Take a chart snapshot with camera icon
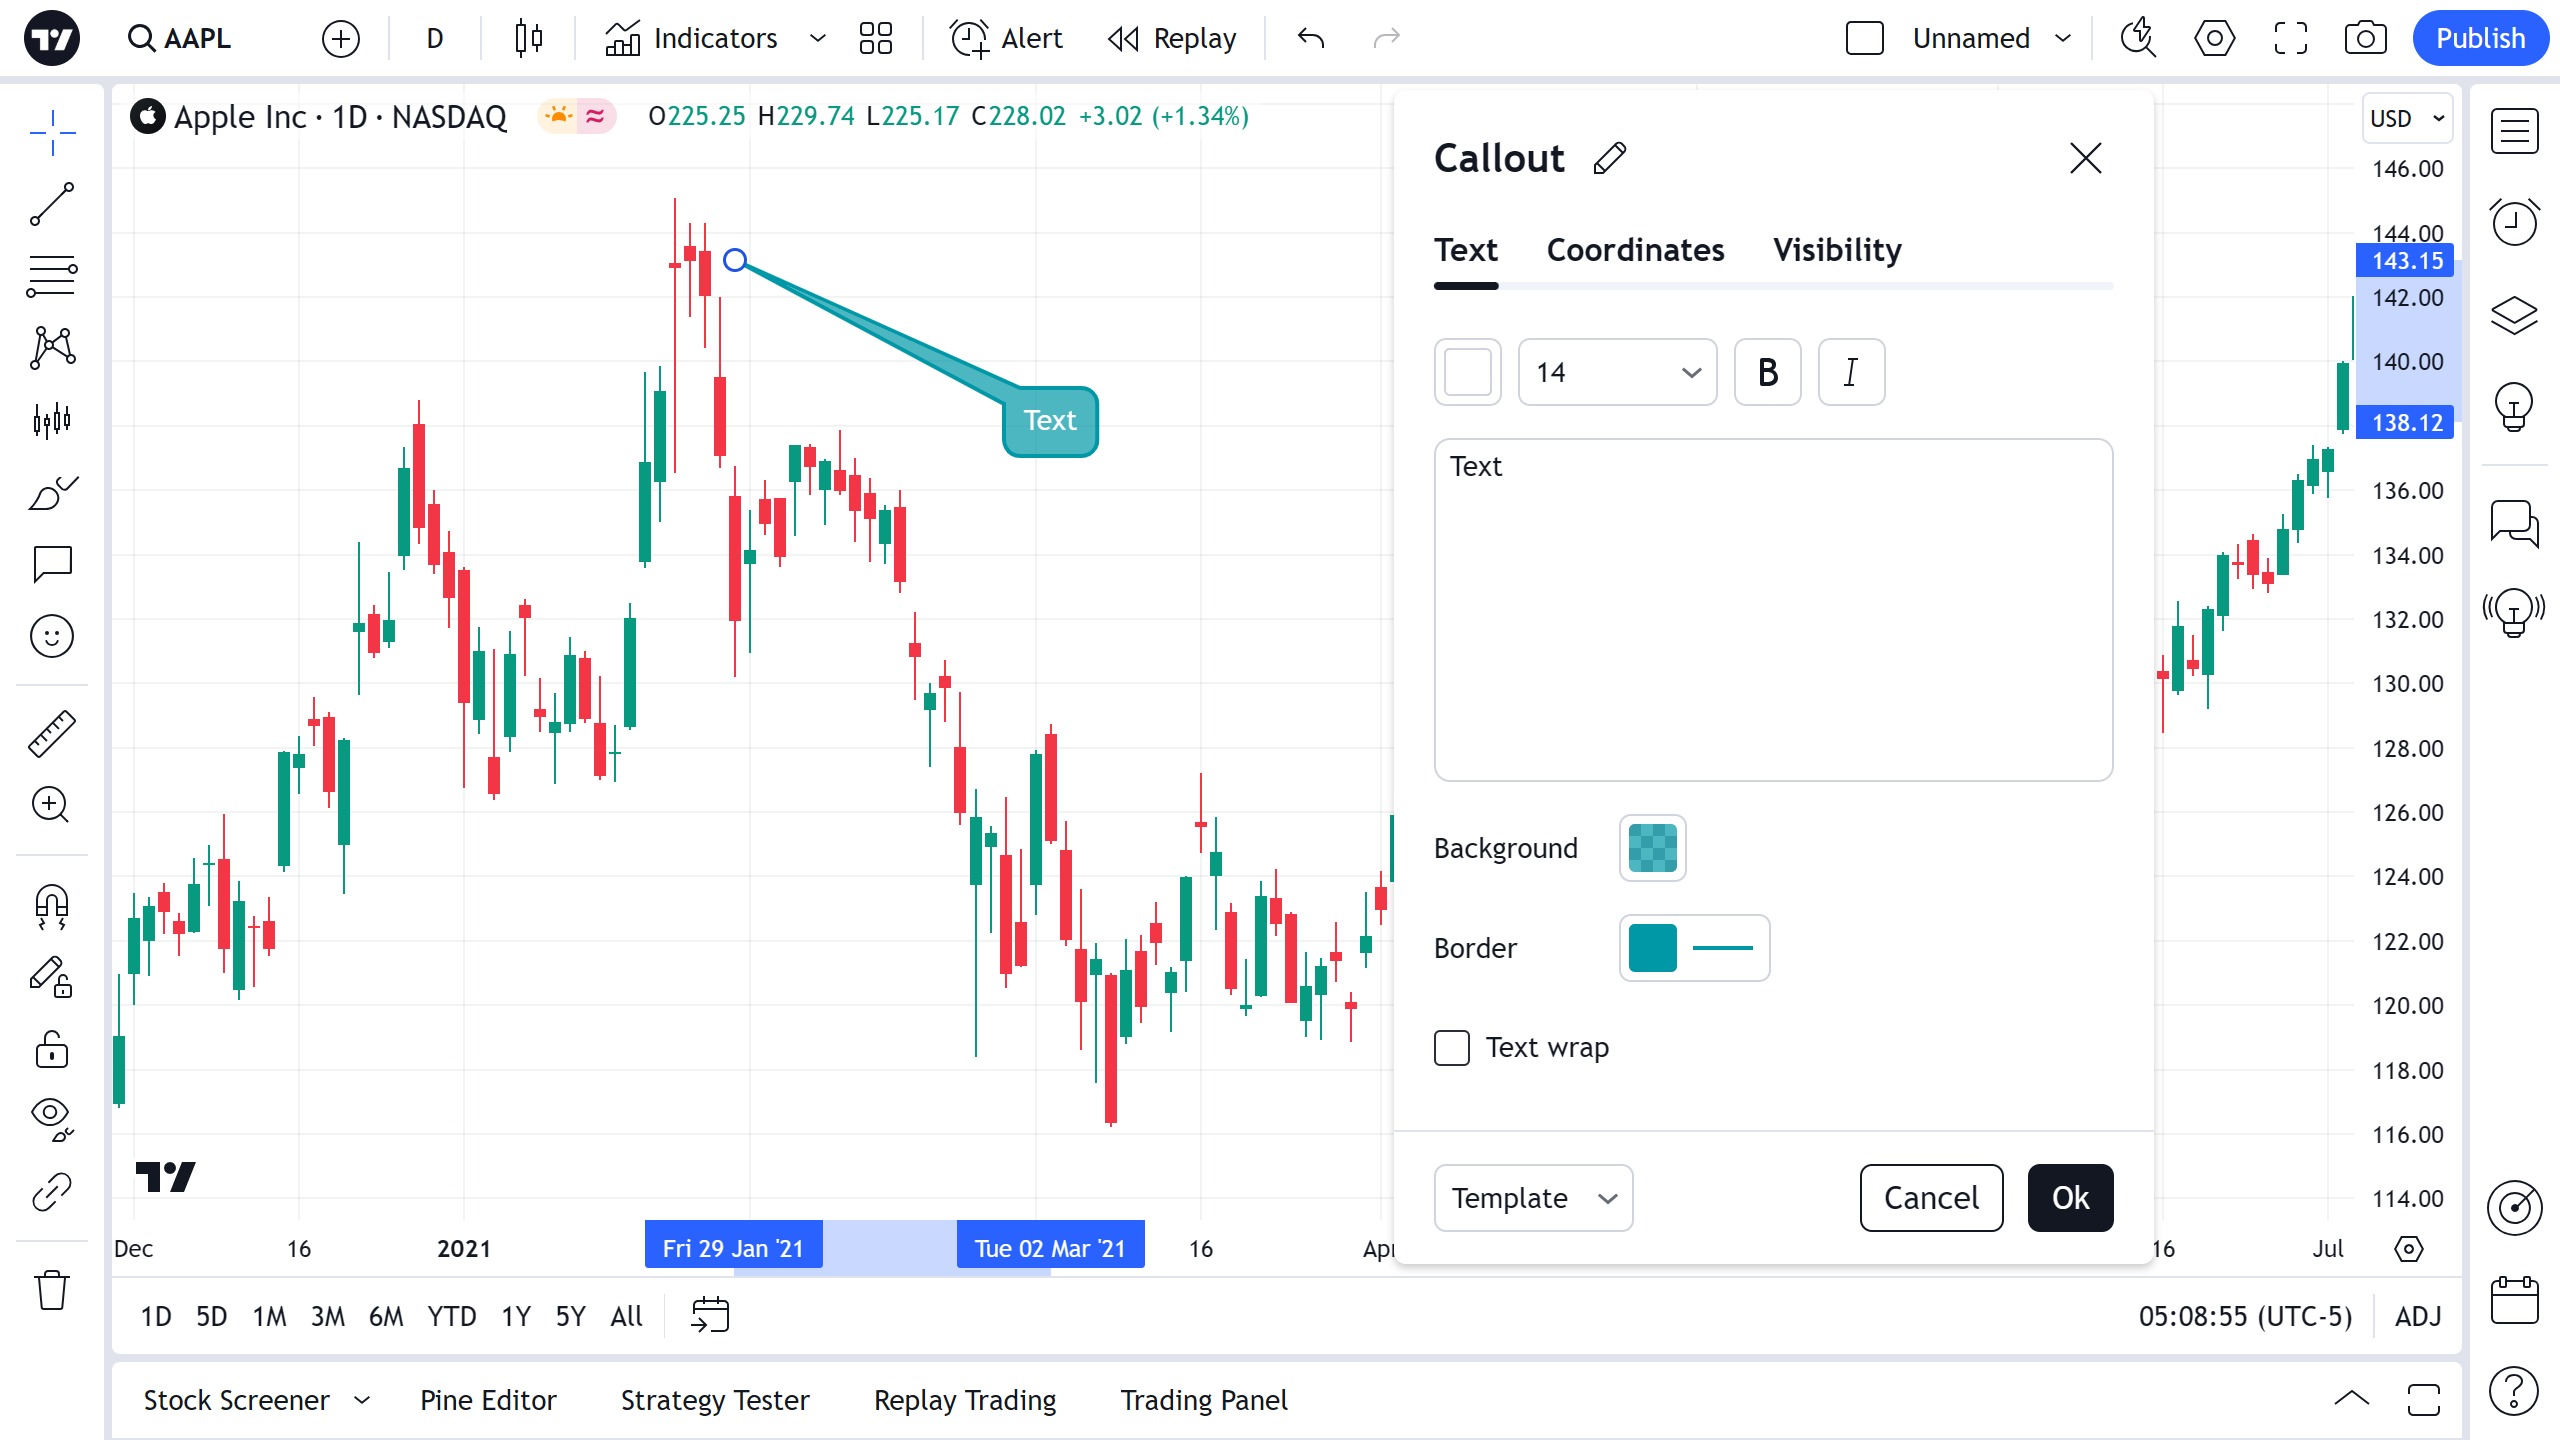The width and height of the screenshot is (2560, 1440). click(x=2365, y=38)
